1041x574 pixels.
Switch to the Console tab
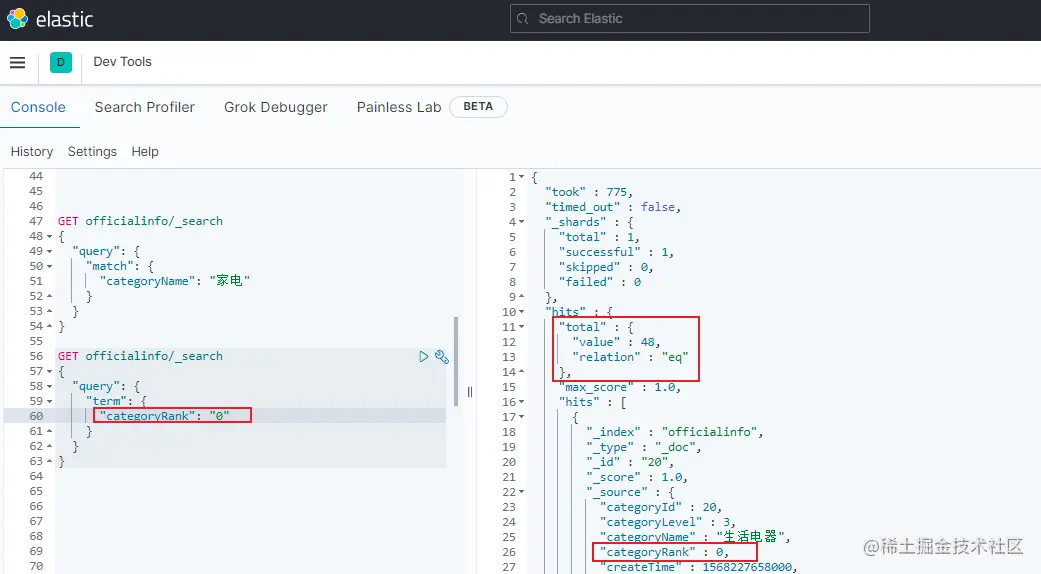tap(38, 108)
